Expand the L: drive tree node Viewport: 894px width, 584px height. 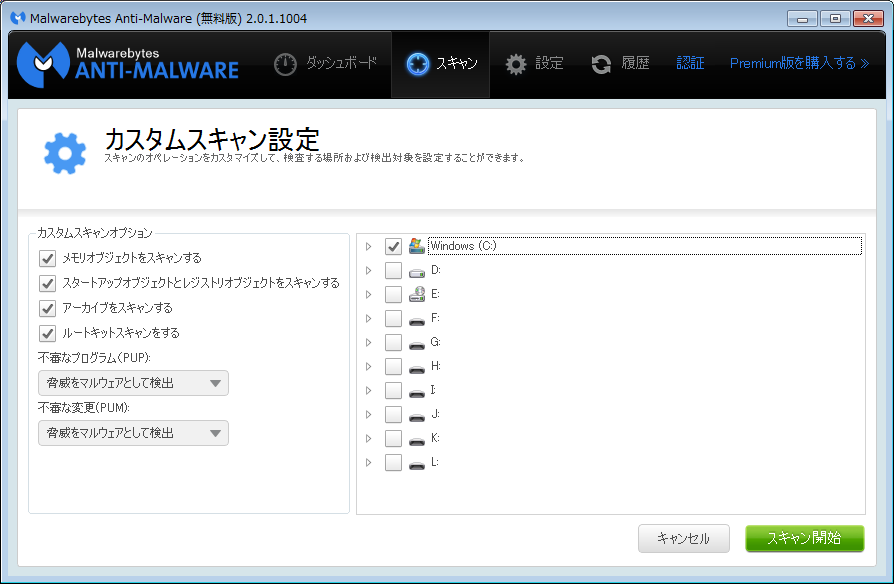coord(369,462)
